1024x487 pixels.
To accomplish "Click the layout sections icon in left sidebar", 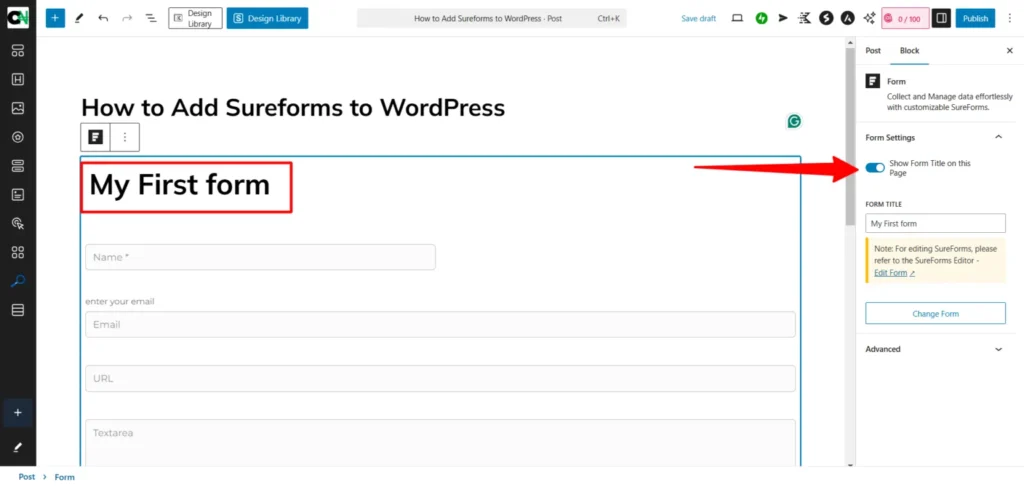I will click(x=18, y=51).
